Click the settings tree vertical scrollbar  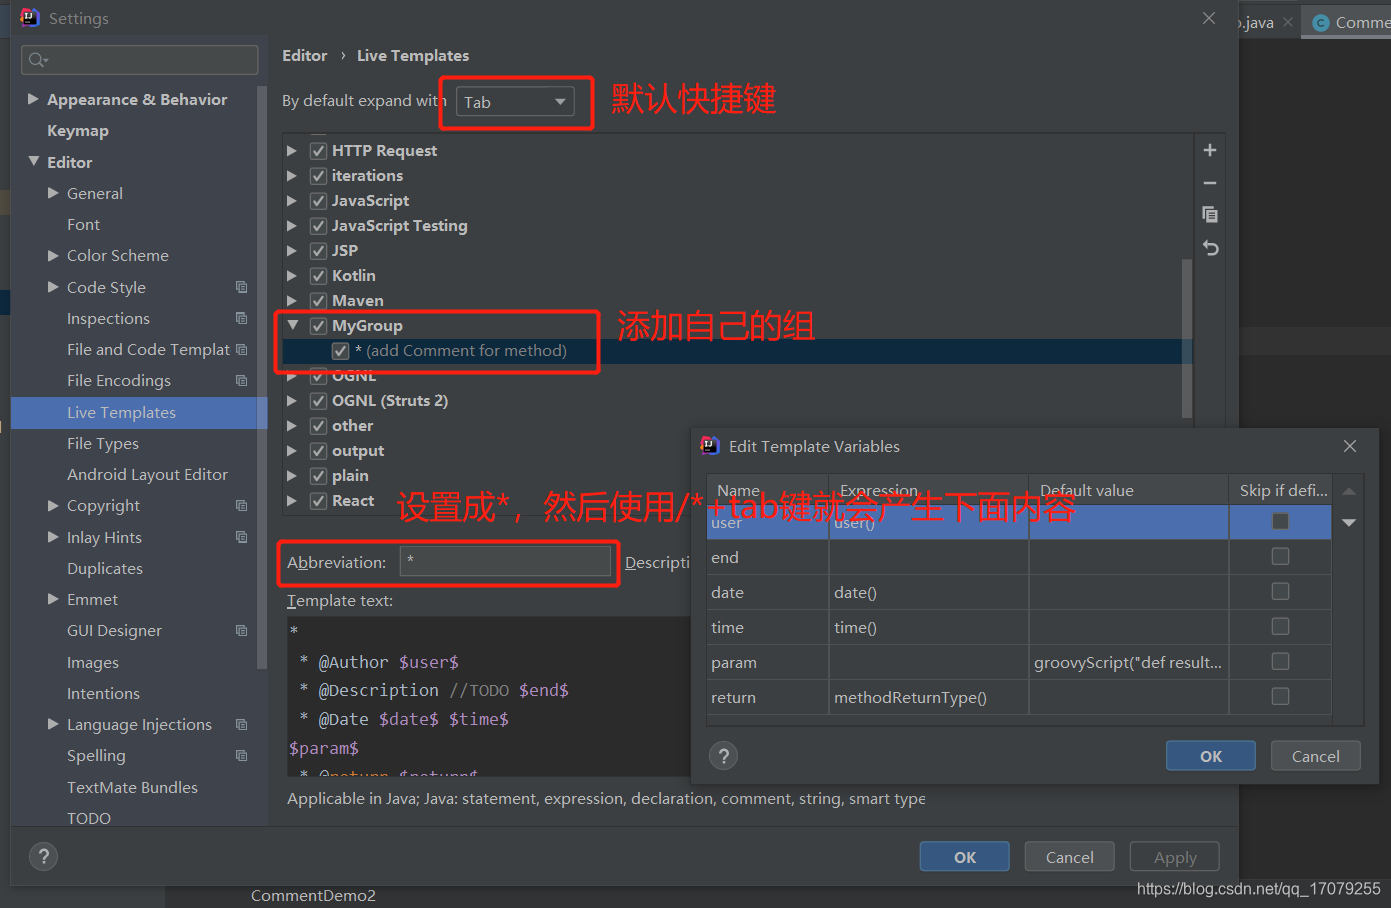[x=262, y=378]
